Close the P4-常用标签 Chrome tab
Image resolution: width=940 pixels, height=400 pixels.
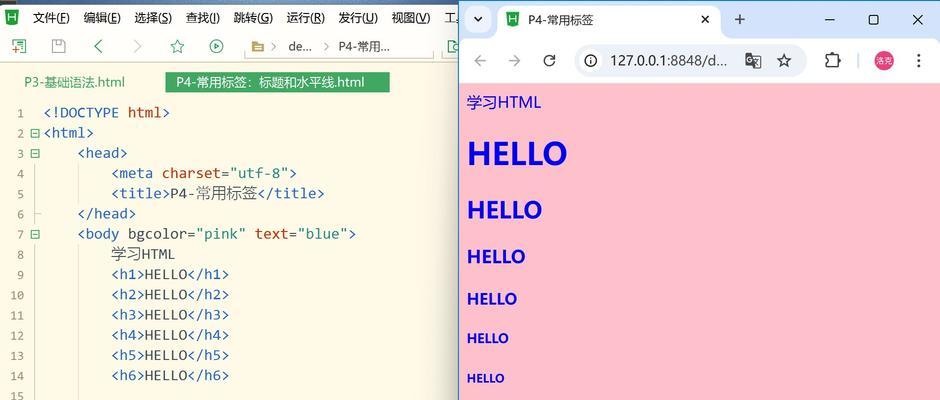pos(705,20)
